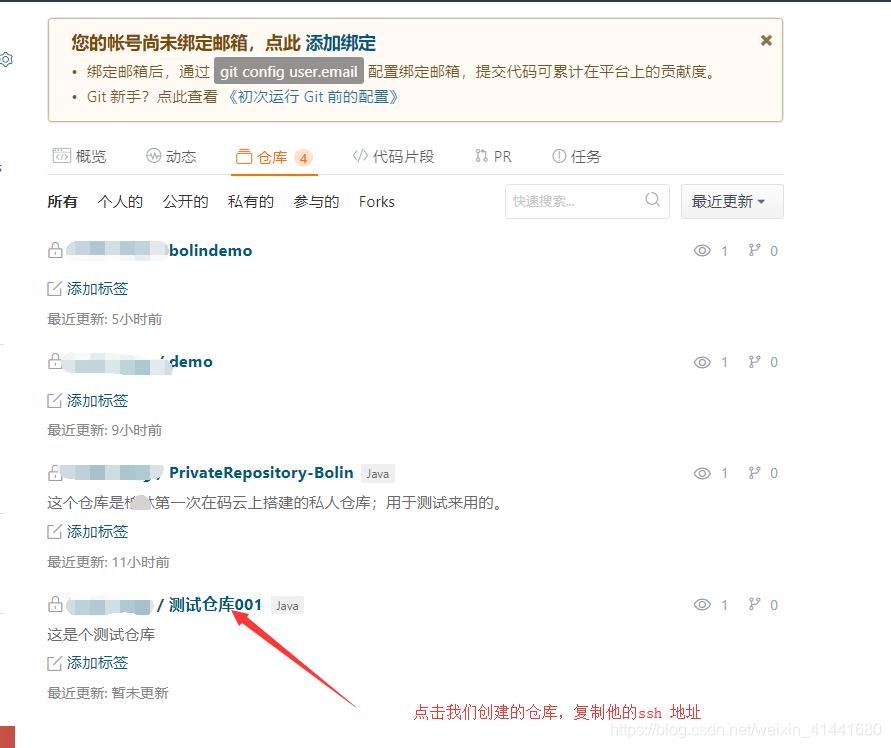Filter repositories by 参与的
Screen dimensions: 891x748
click(316, 202)
